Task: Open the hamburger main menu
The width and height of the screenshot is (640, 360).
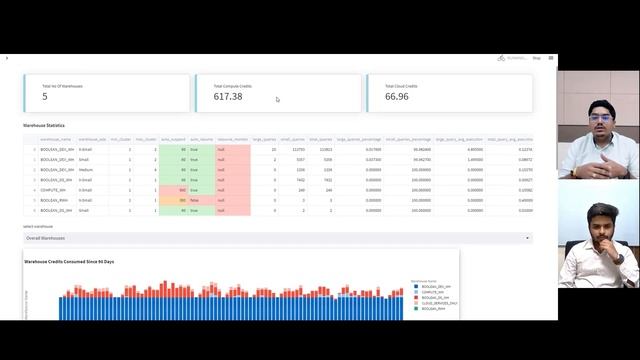Action: coord(551,58)
